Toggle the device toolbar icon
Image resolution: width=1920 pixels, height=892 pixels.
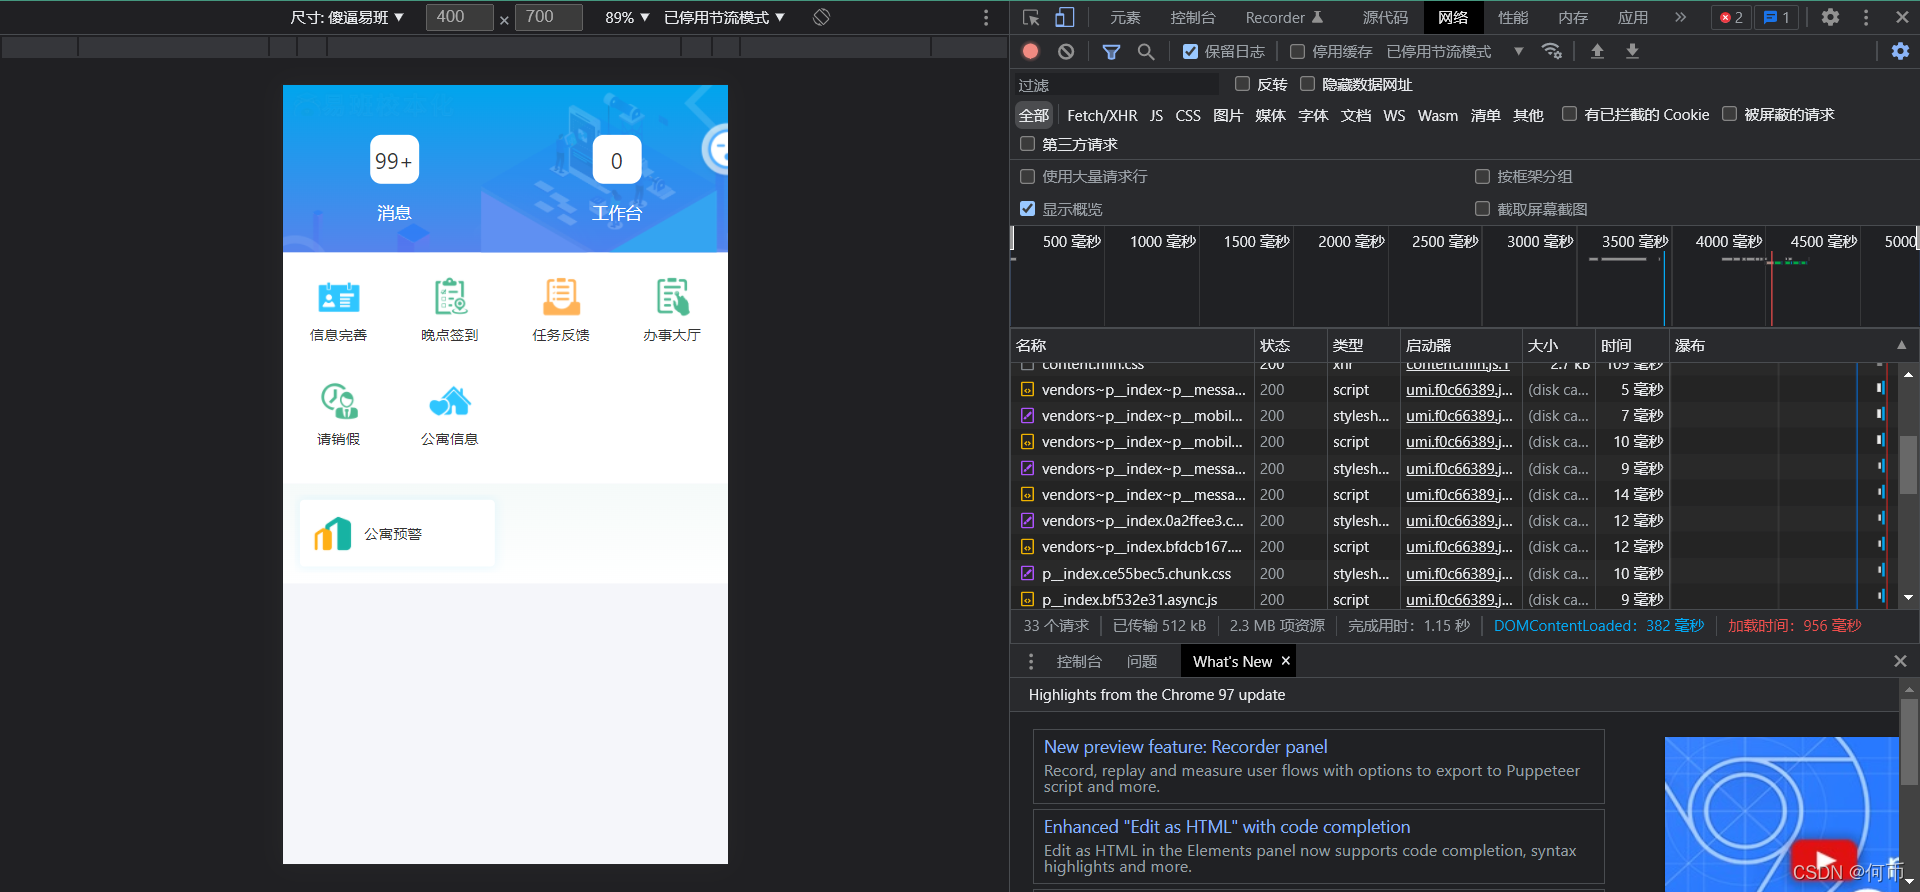click(x=1065, y=17)
